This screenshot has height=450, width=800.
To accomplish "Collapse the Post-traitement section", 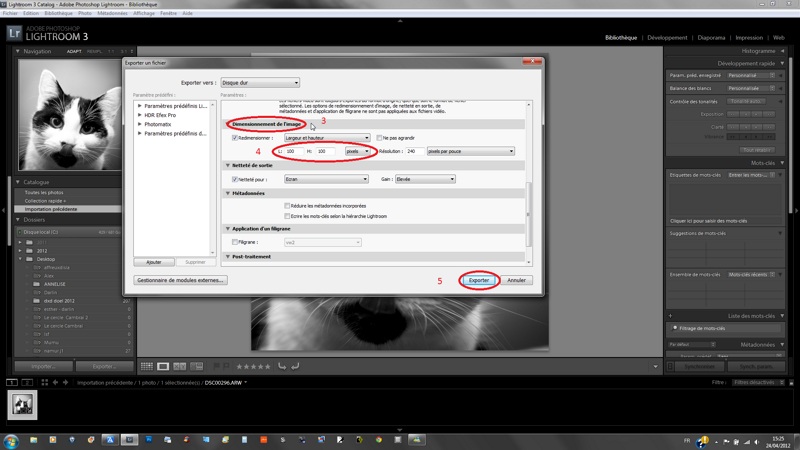I will coord(228,257).
